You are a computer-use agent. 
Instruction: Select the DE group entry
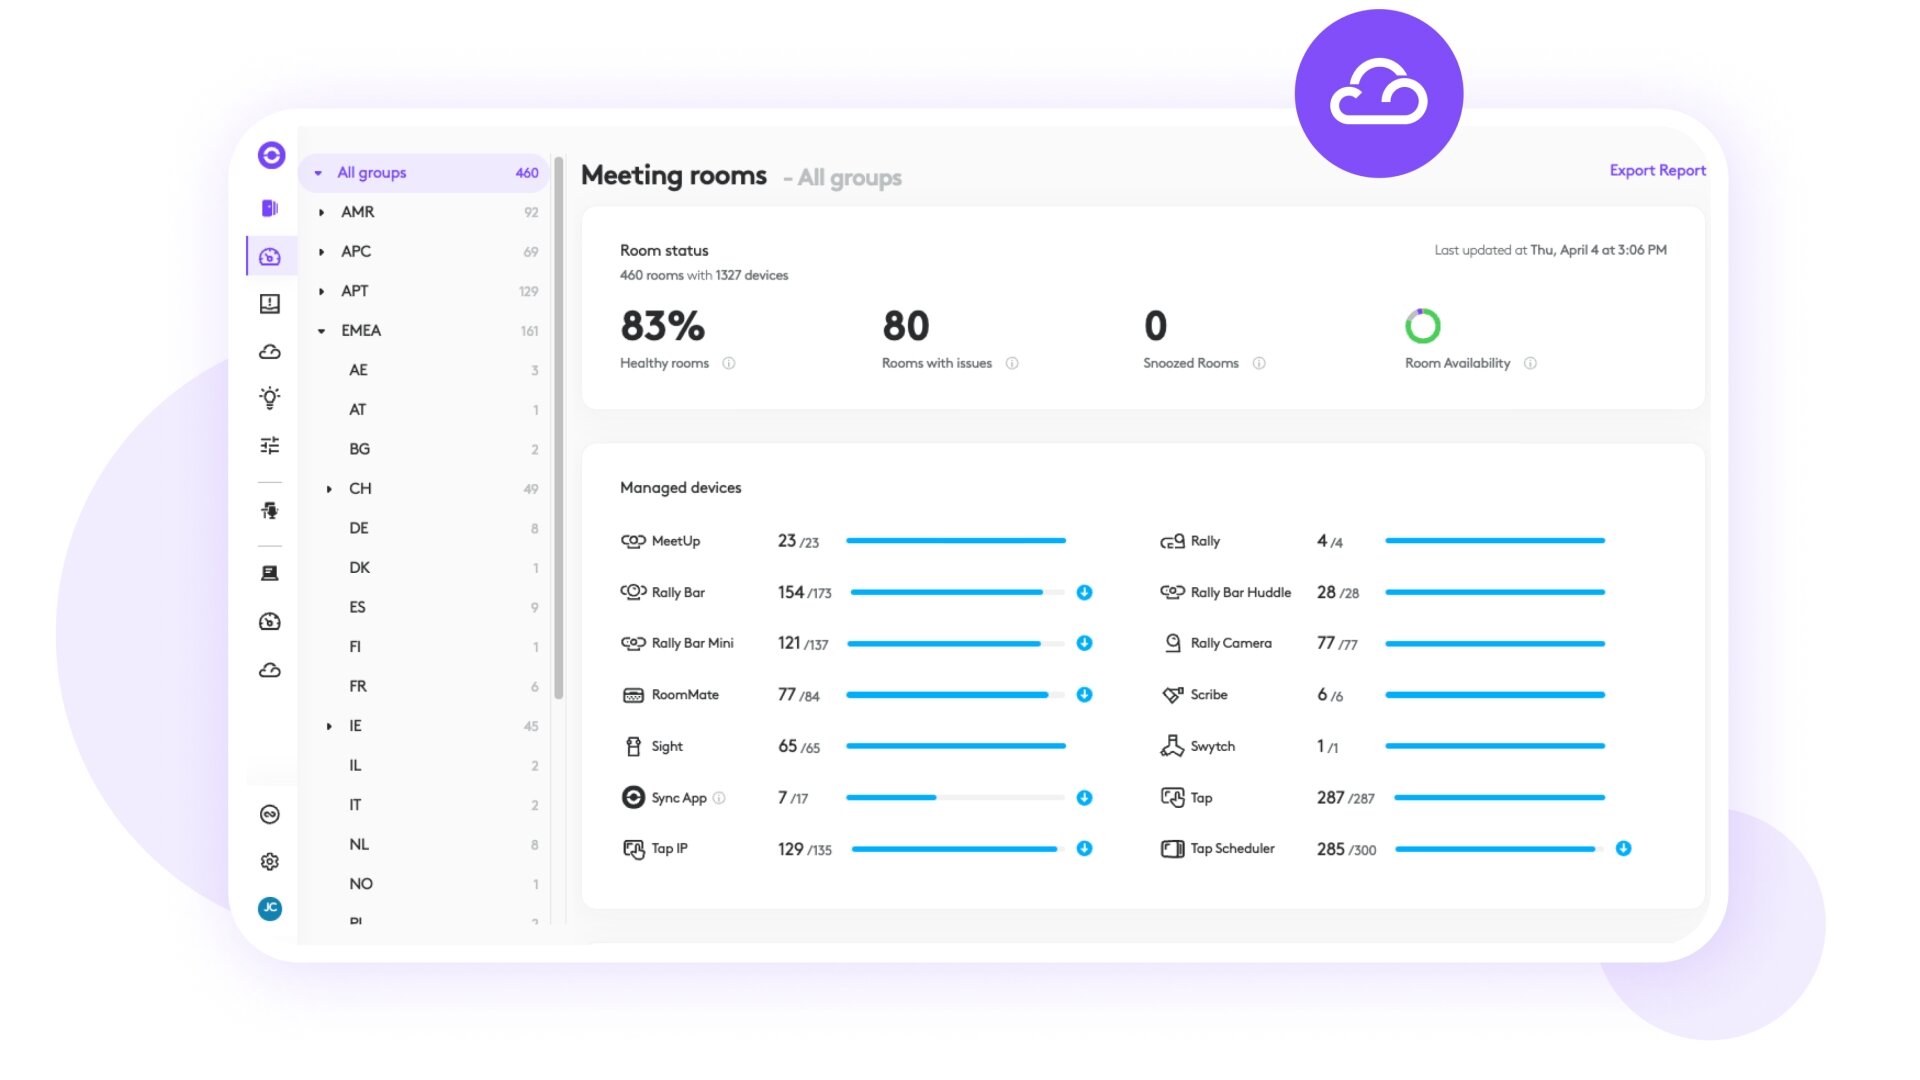359,528
